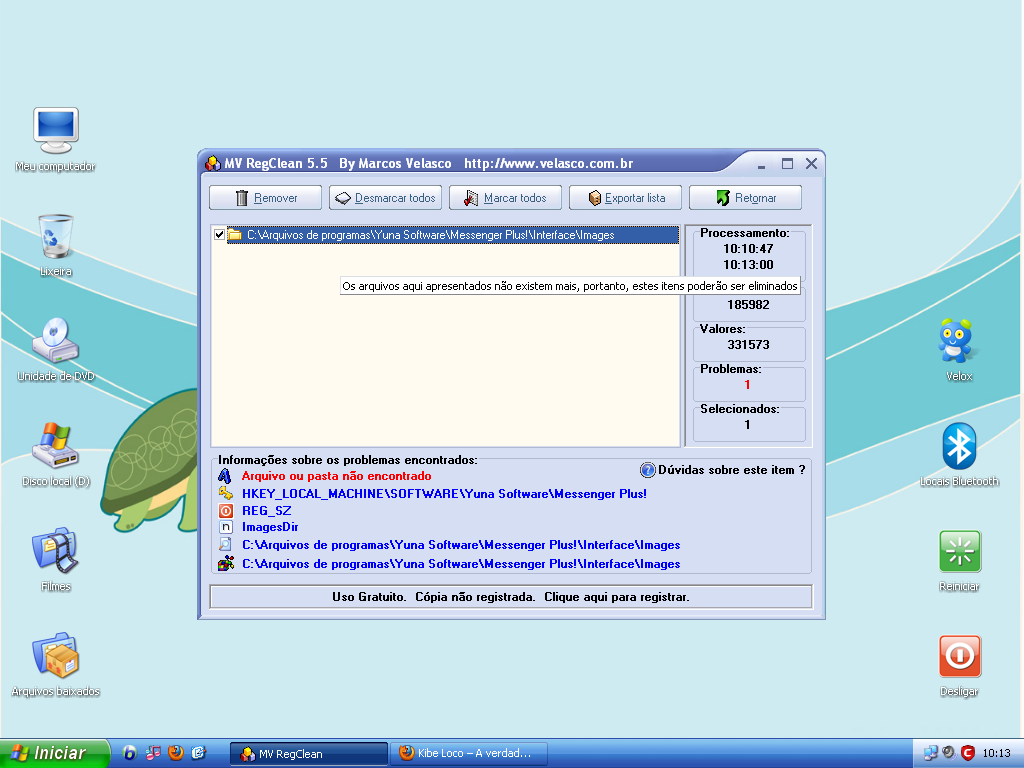This screenshot has height=768, width=1024.
Task: Click the blue letter A problem-type icon
Action: coord(225,476)
